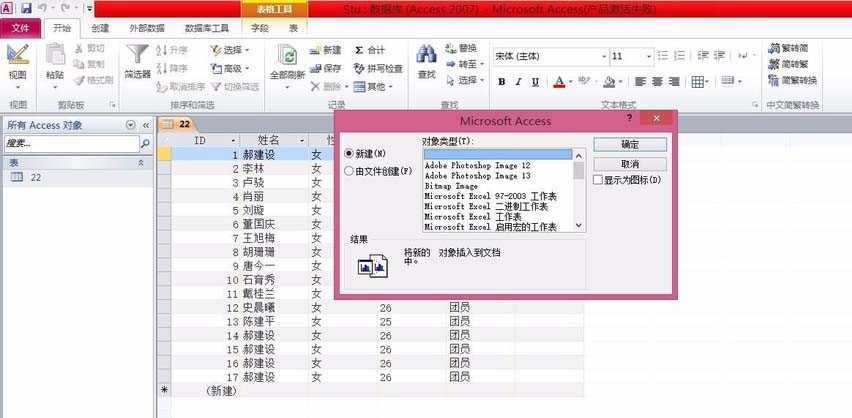Switch to the 创建 ribbon tab
Image resolution: width=852 pixels, height=418 pixels.
point(100,28)
